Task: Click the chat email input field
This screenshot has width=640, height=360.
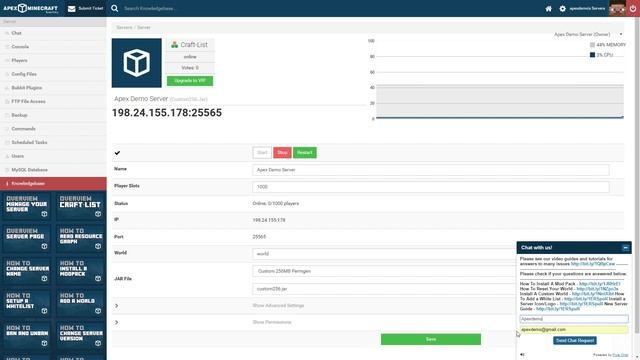Action: pyautogui.click(x=574, y=329)
